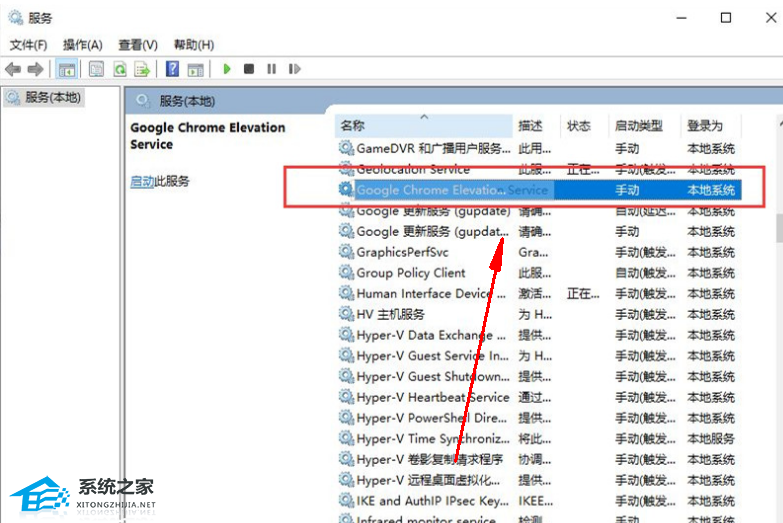This screenshot has height=523, width=783.
Task: Click the IKEE... description cell
Action: [535, 501]
